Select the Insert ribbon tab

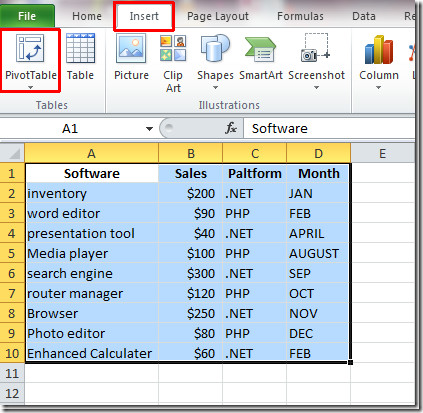pos(144,16)
